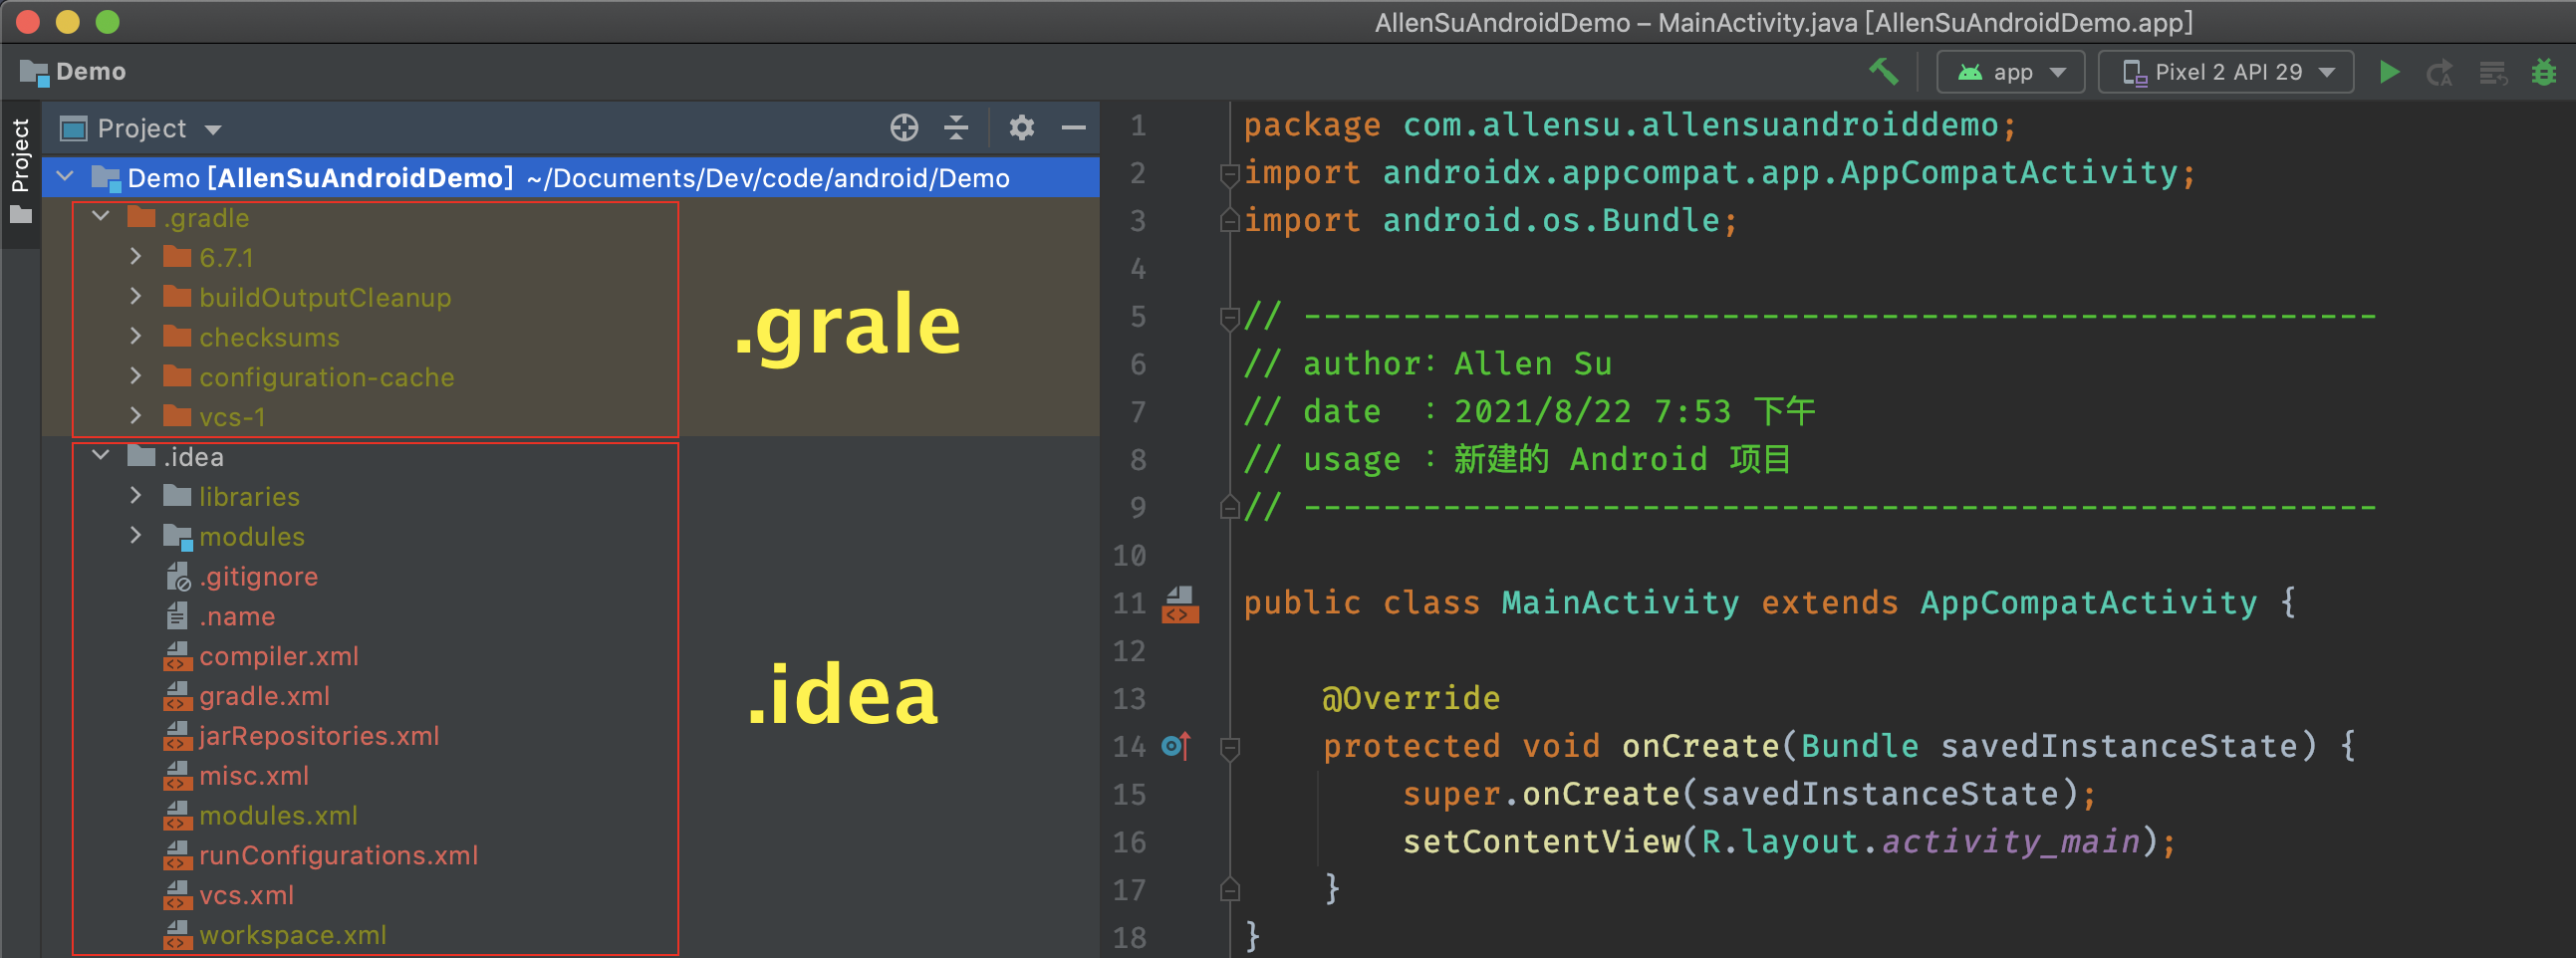
Task: Click the MainActivity class name in code
Action: click(1620, 603)
